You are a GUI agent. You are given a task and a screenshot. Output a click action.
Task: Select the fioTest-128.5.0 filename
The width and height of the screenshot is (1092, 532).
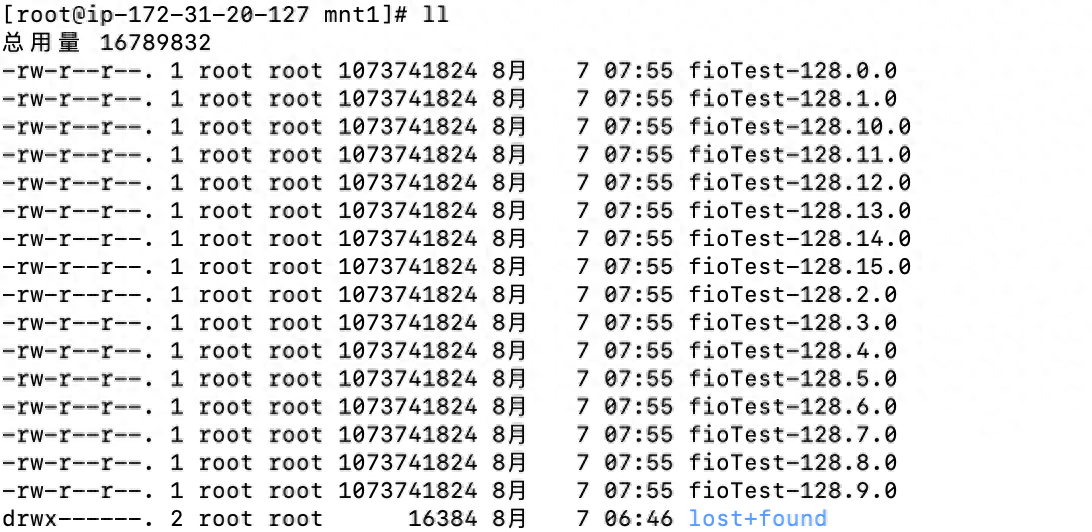tap(792, 379)
